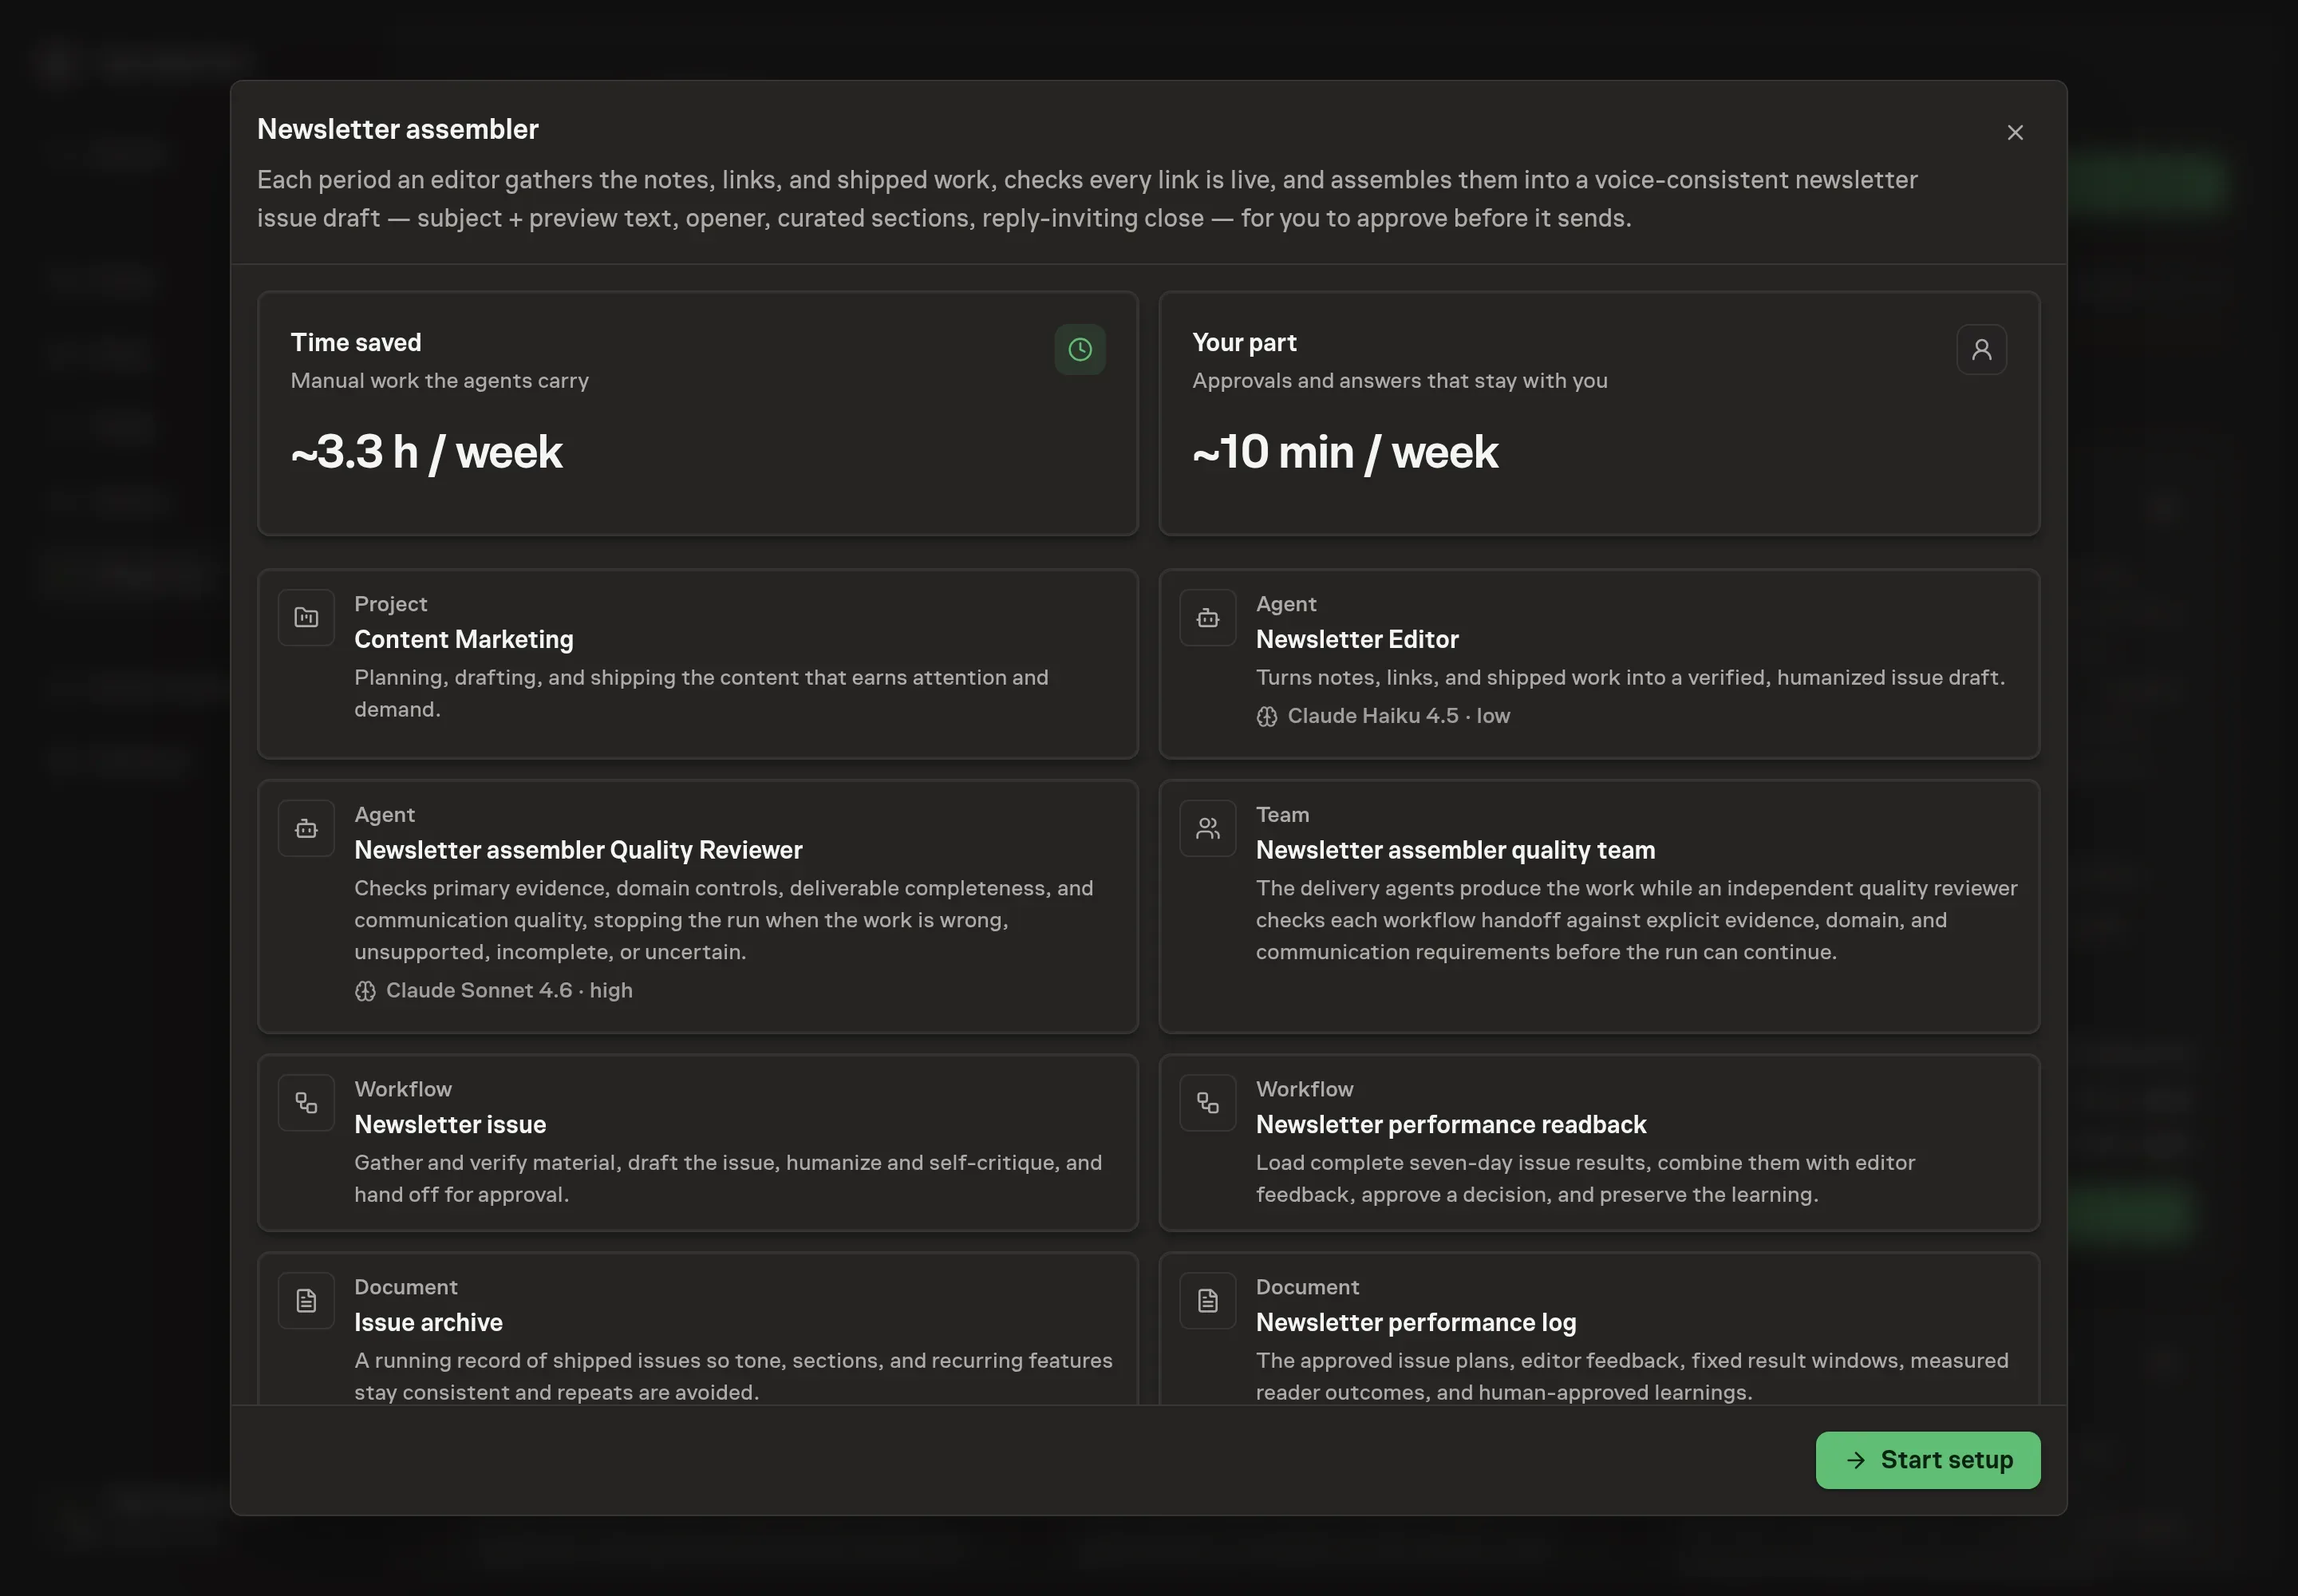Click the workflow icon beside Newsletter issue
The width and height of the screenshot is (2298, 1596).
(306, 1103)
